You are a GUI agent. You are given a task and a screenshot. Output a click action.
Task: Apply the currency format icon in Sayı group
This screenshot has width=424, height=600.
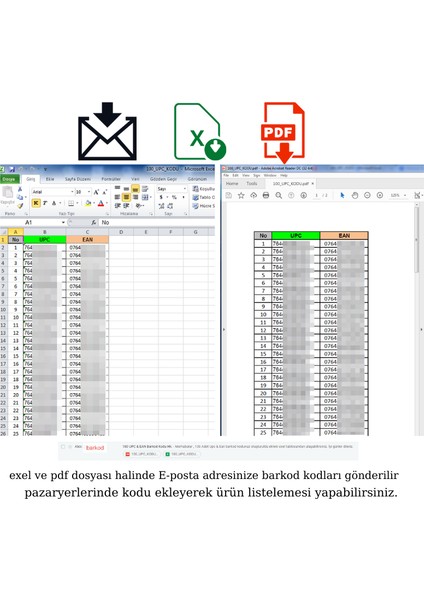click(161, 197)
